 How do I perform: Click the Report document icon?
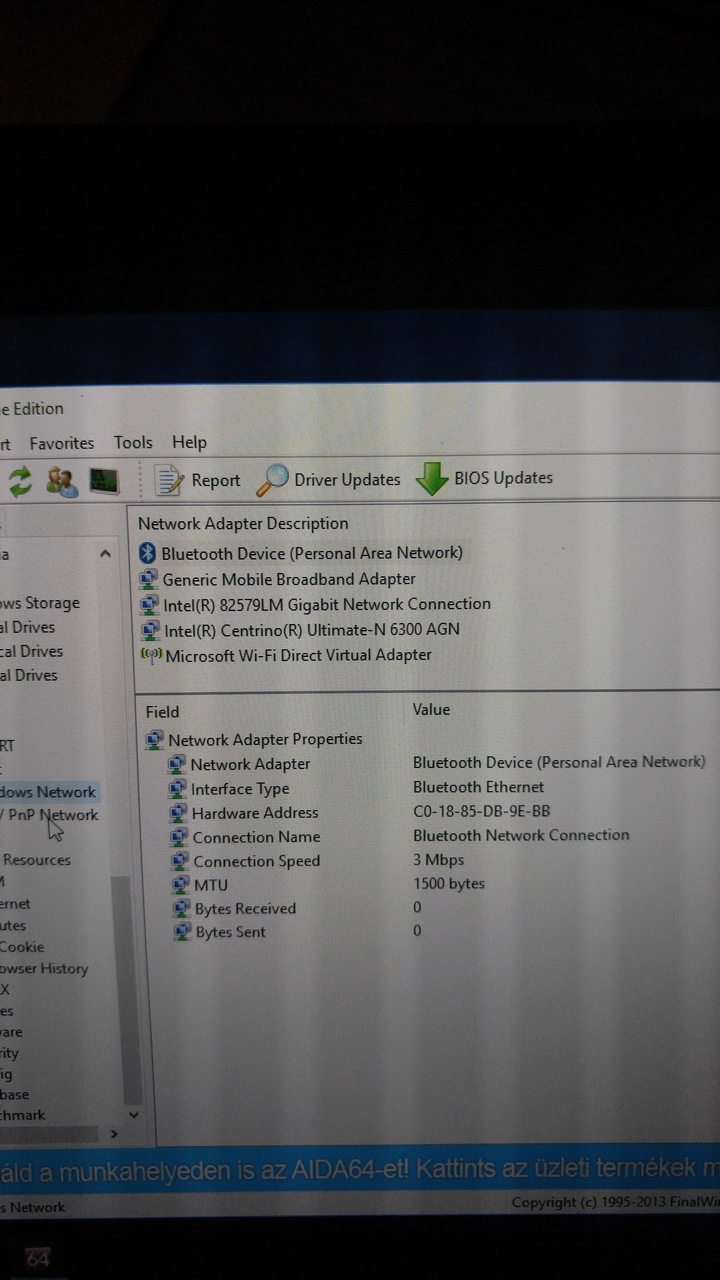[x=169, y=480]
